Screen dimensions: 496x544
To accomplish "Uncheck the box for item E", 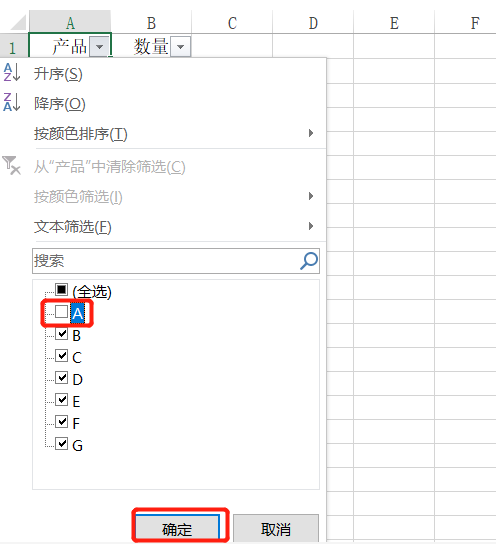I will [x=61, y=400].
